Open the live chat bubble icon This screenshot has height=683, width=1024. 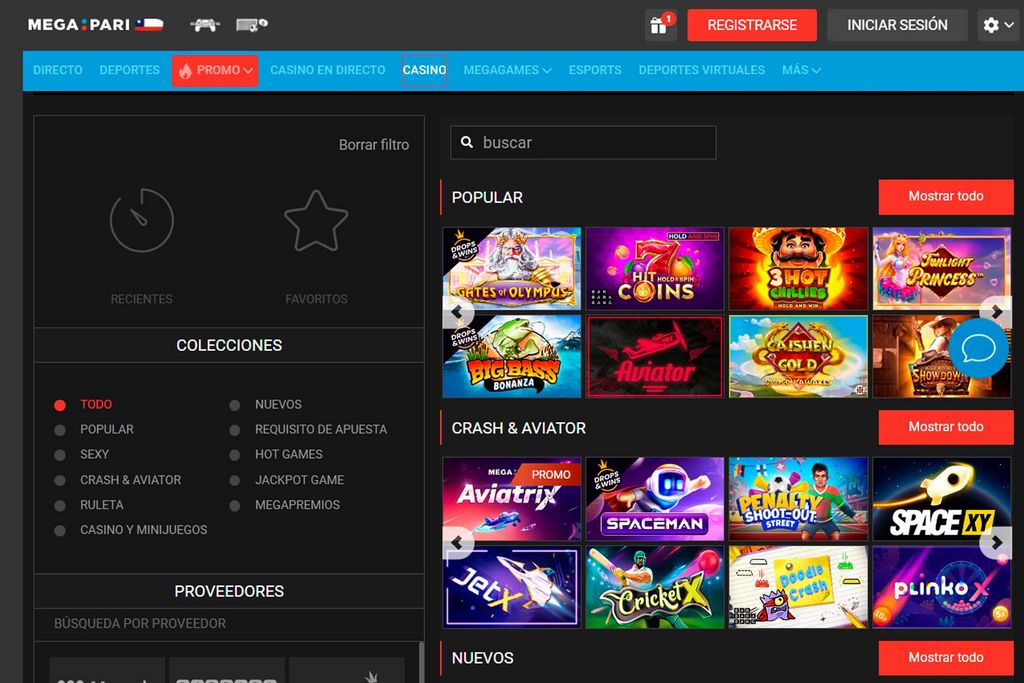point(978,349)
